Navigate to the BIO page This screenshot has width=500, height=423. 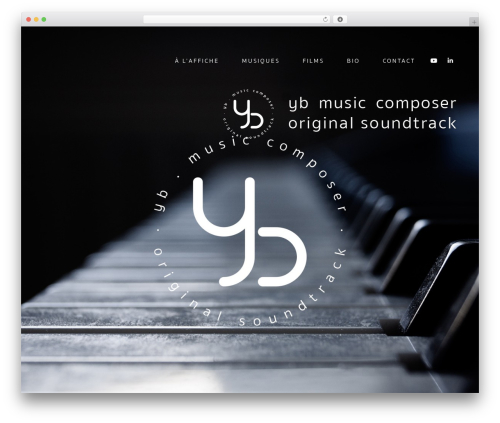tap(353, 61)
